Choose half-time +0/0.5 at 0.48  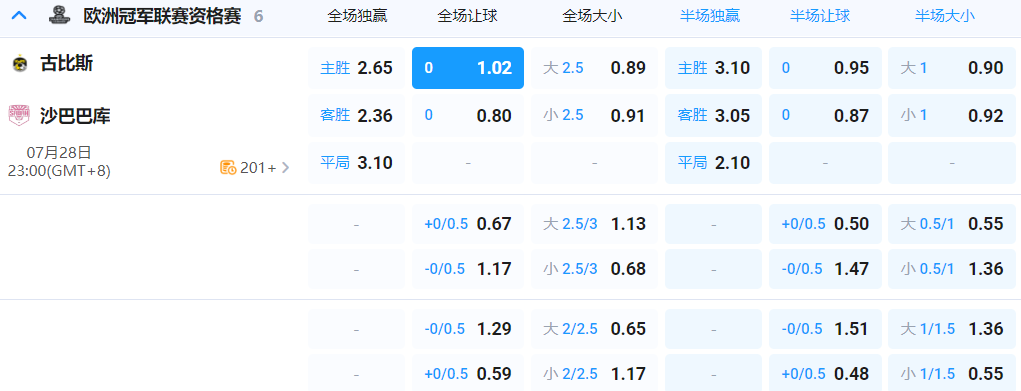pos(825,373)
